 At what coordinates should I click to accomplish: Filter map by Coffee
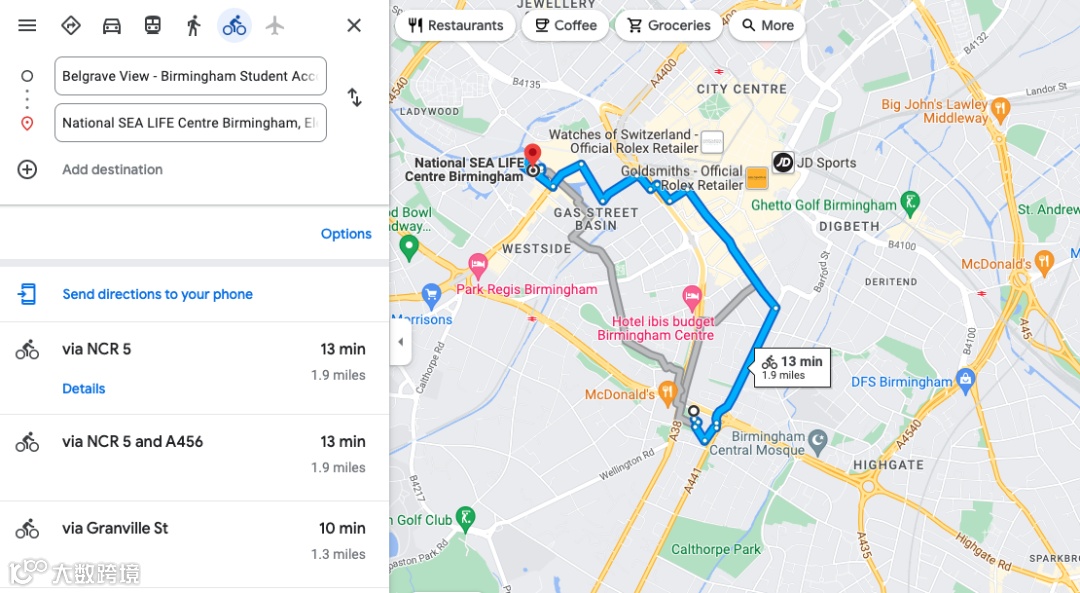coord(565,25)
